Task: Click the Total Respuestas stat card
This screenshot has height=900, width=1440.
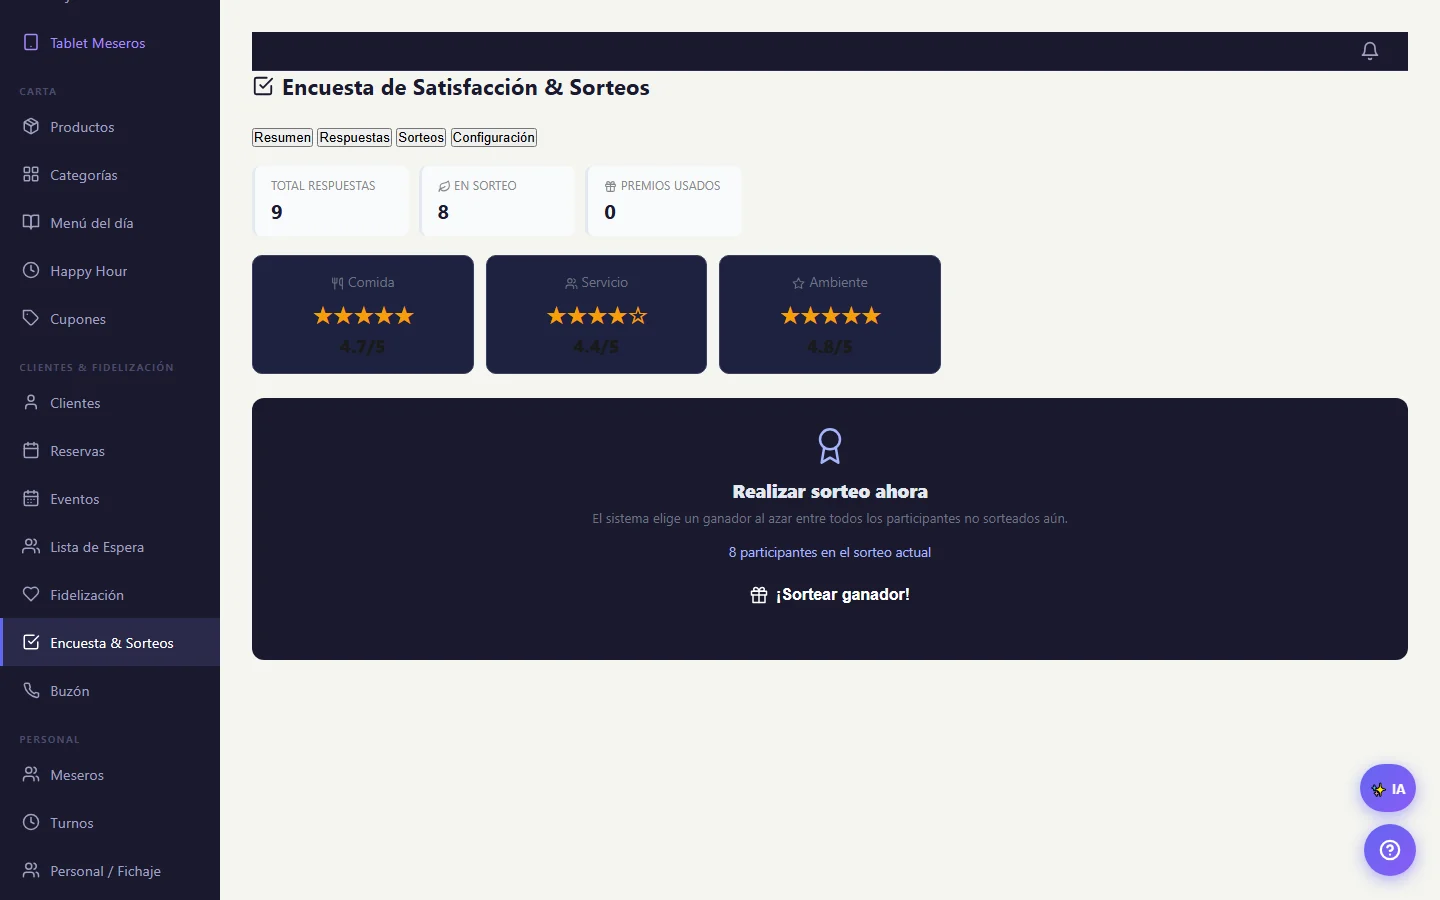Action: tap(331, 201)
